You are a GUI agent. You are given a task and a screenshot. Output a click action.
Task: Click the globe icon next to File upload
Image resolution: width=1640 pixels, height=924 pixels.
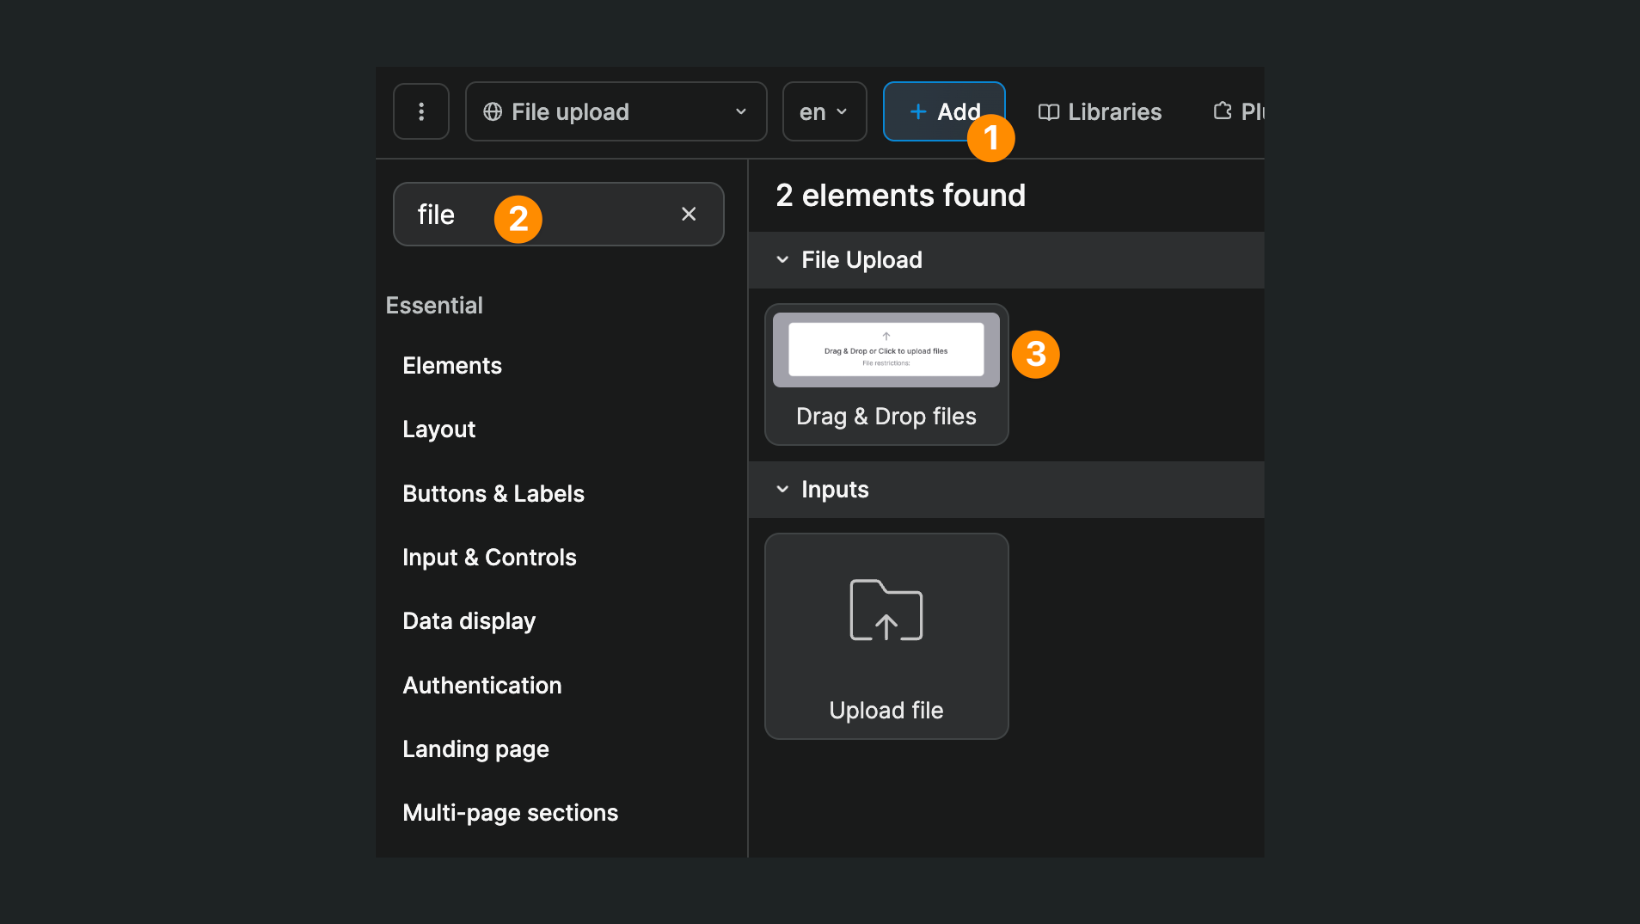point(494,111)
